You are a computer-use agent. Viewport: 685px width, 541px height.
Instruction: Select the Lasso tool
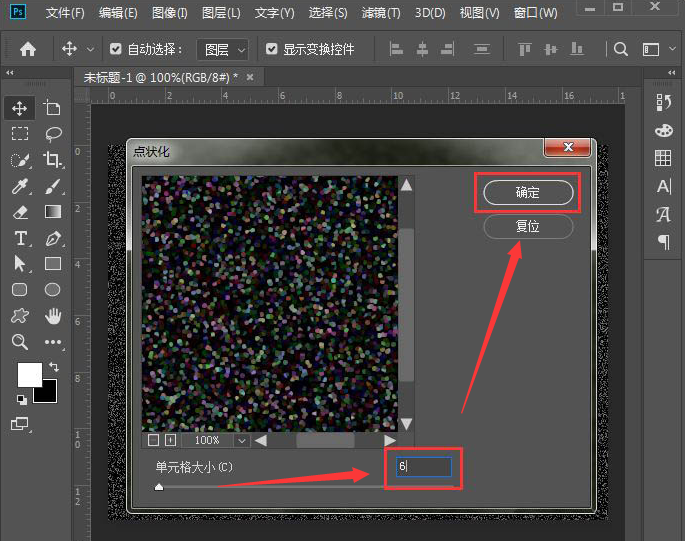(x=53, y=134)
